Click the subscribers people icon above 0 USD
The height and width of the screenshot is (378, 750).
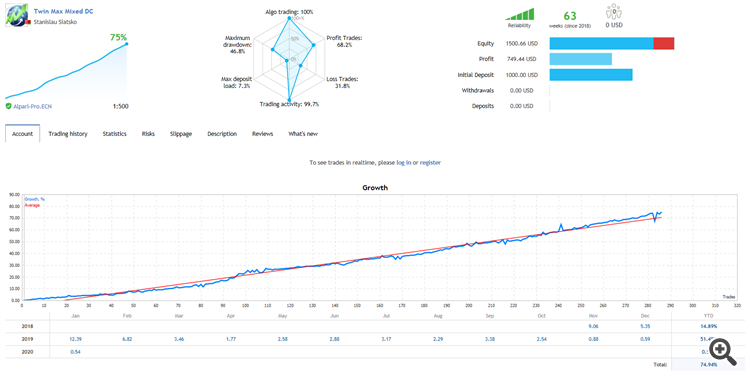tap(614, 11)
